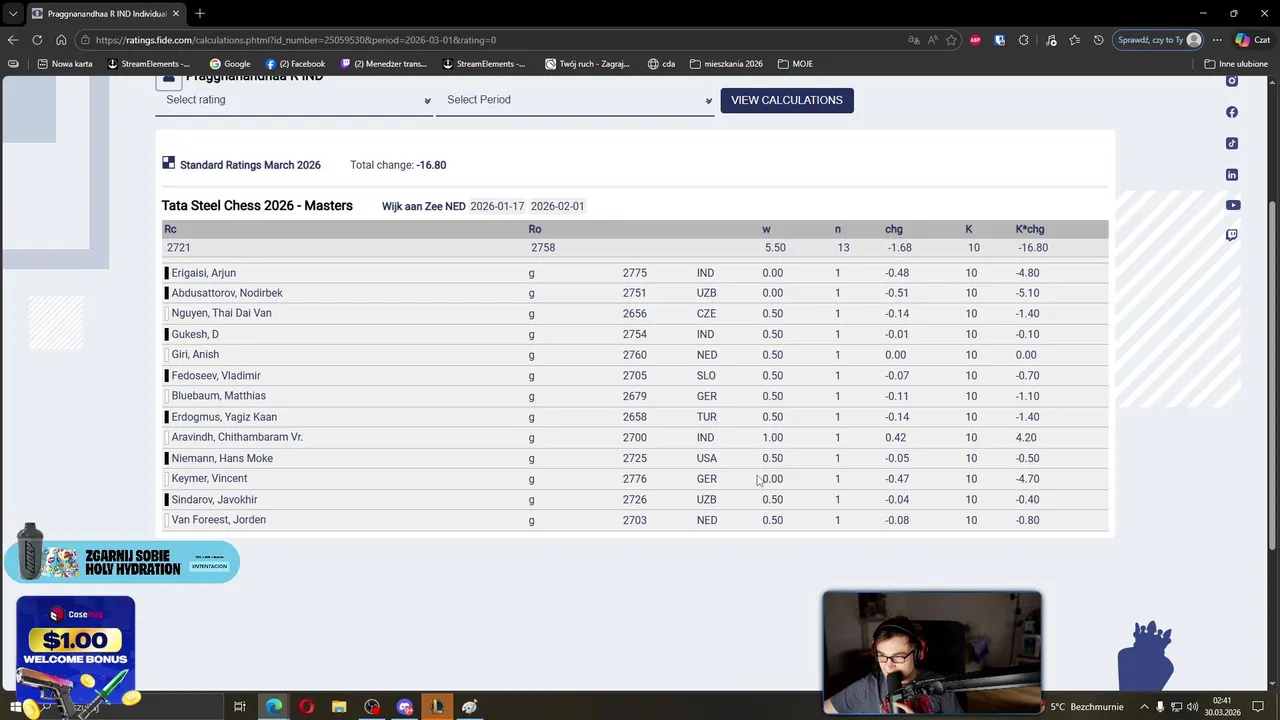The width and height of the screenshot is (1280, 720).
Task: Open Twitch icon in the right sidebar
Action: [x=1232, y=236]
